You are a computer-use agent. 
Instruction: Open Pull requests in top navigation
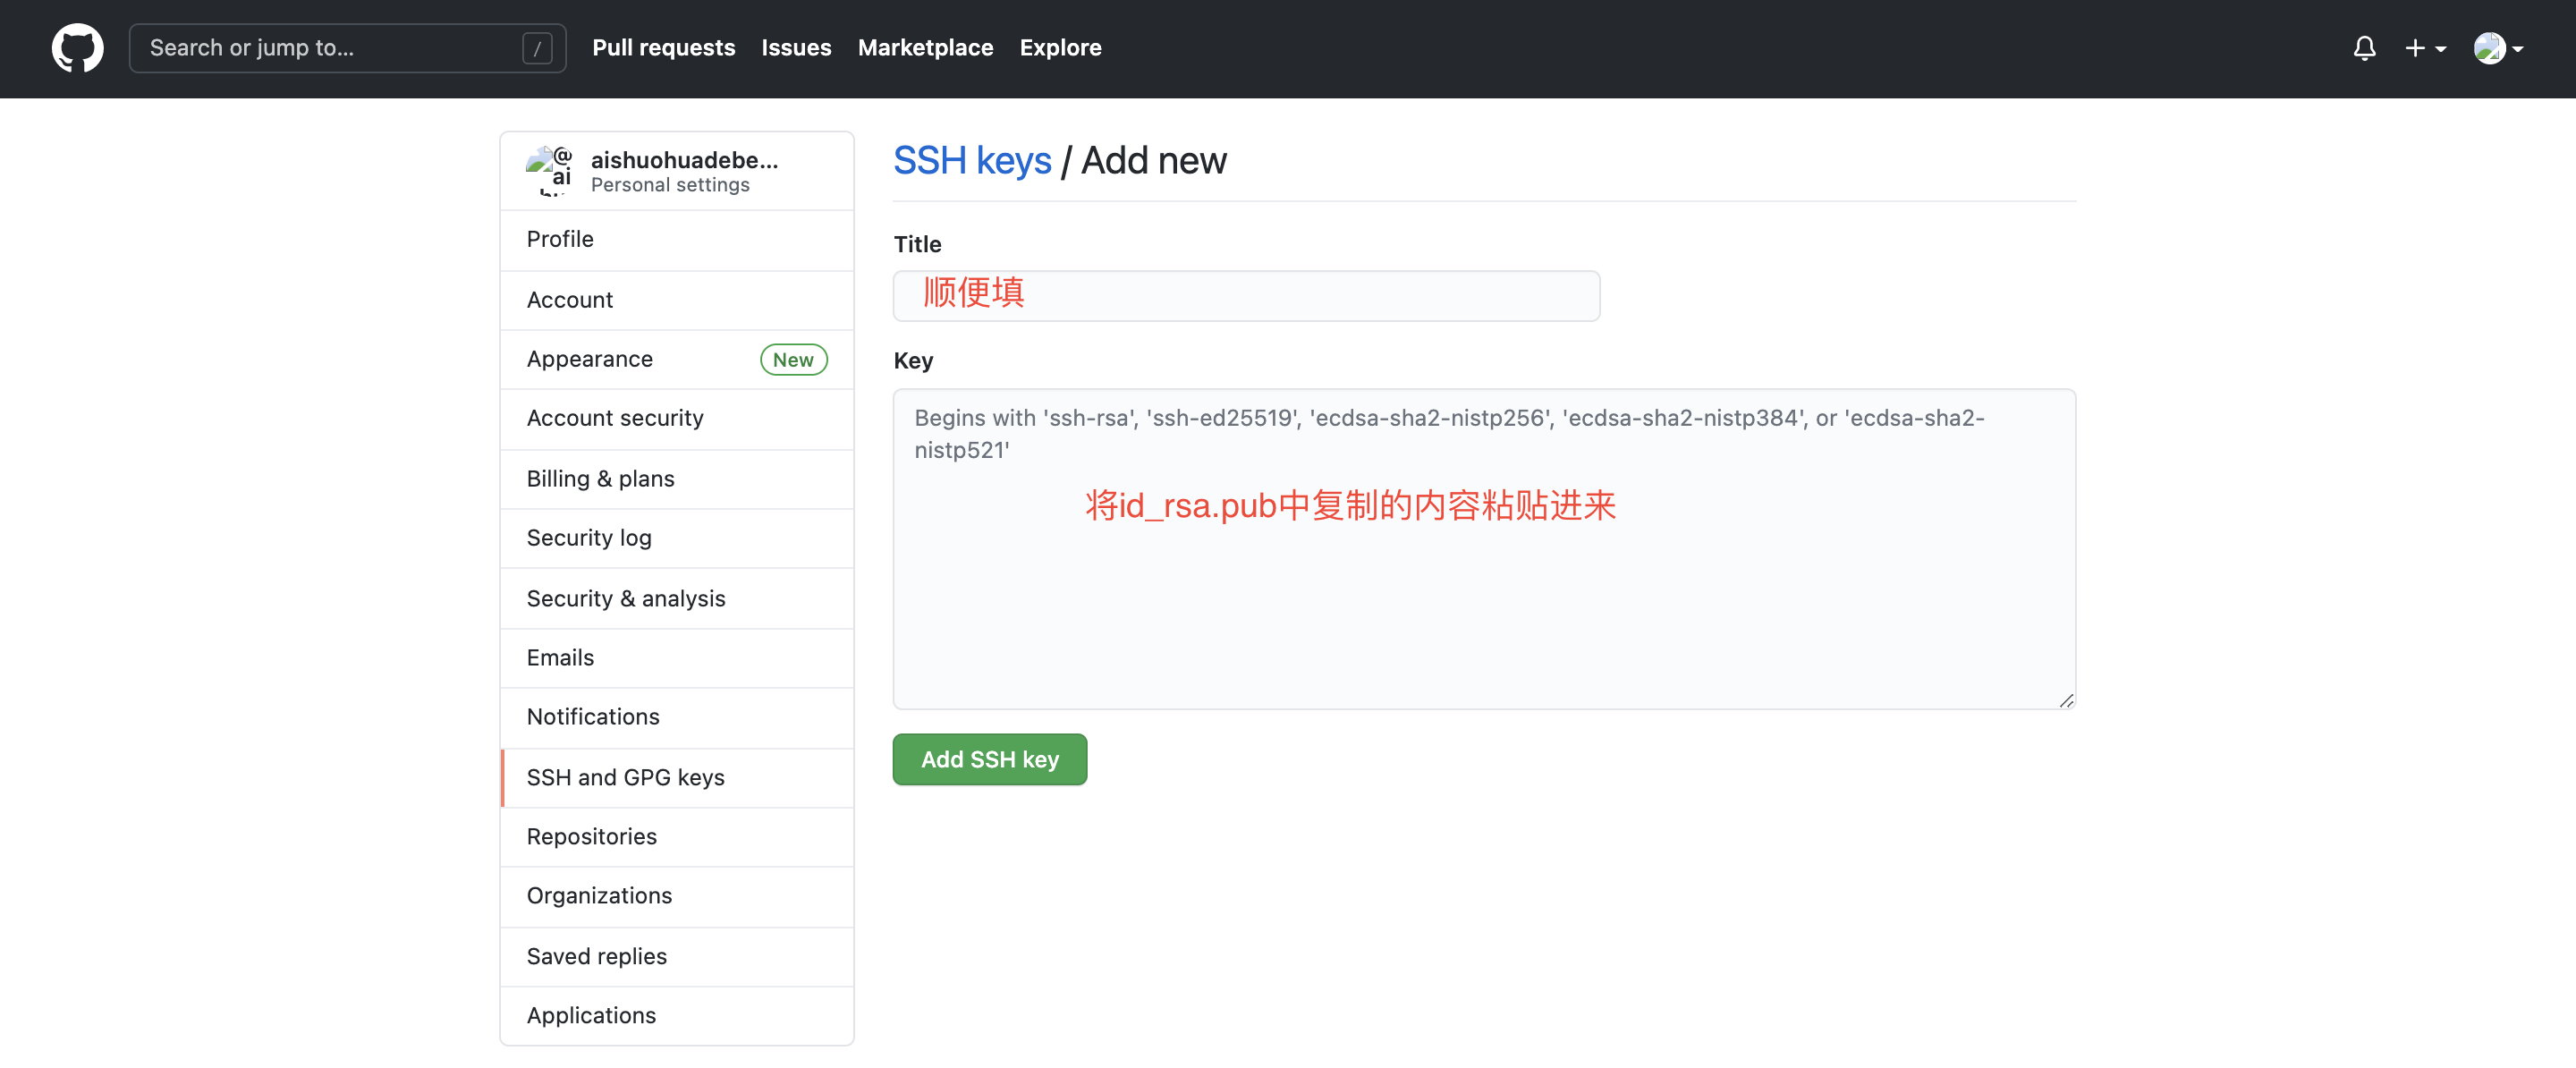coord(663,48)
